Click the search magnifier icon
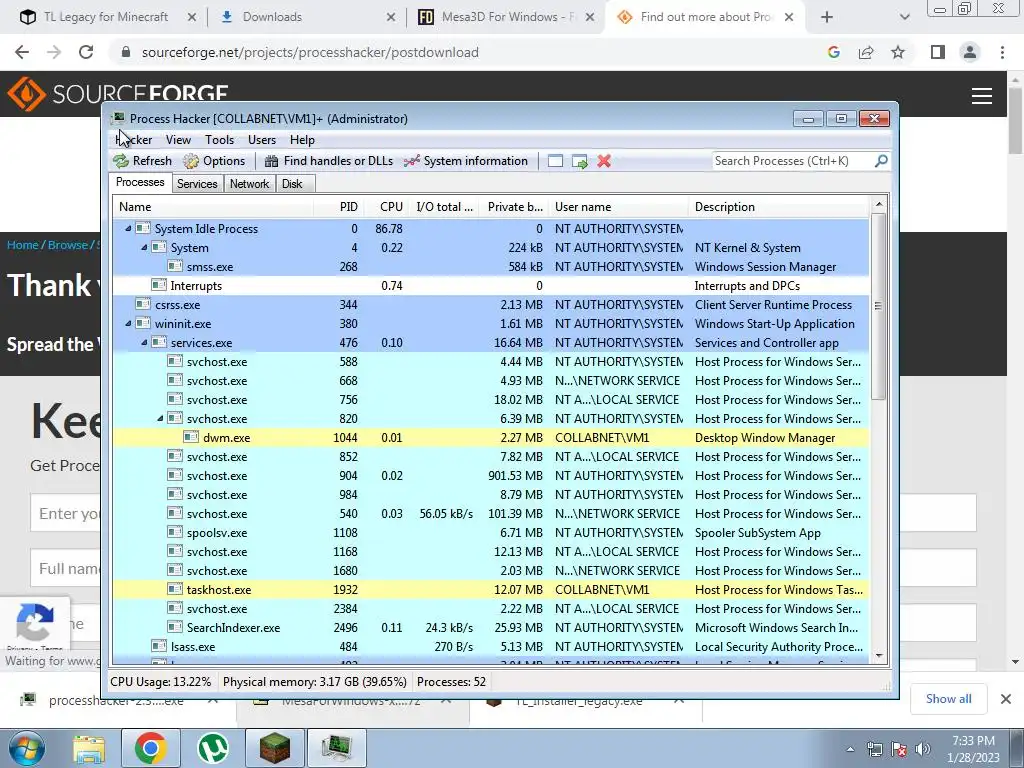Viewport: 1024px width, 768px height. click(x=881, y=161)
